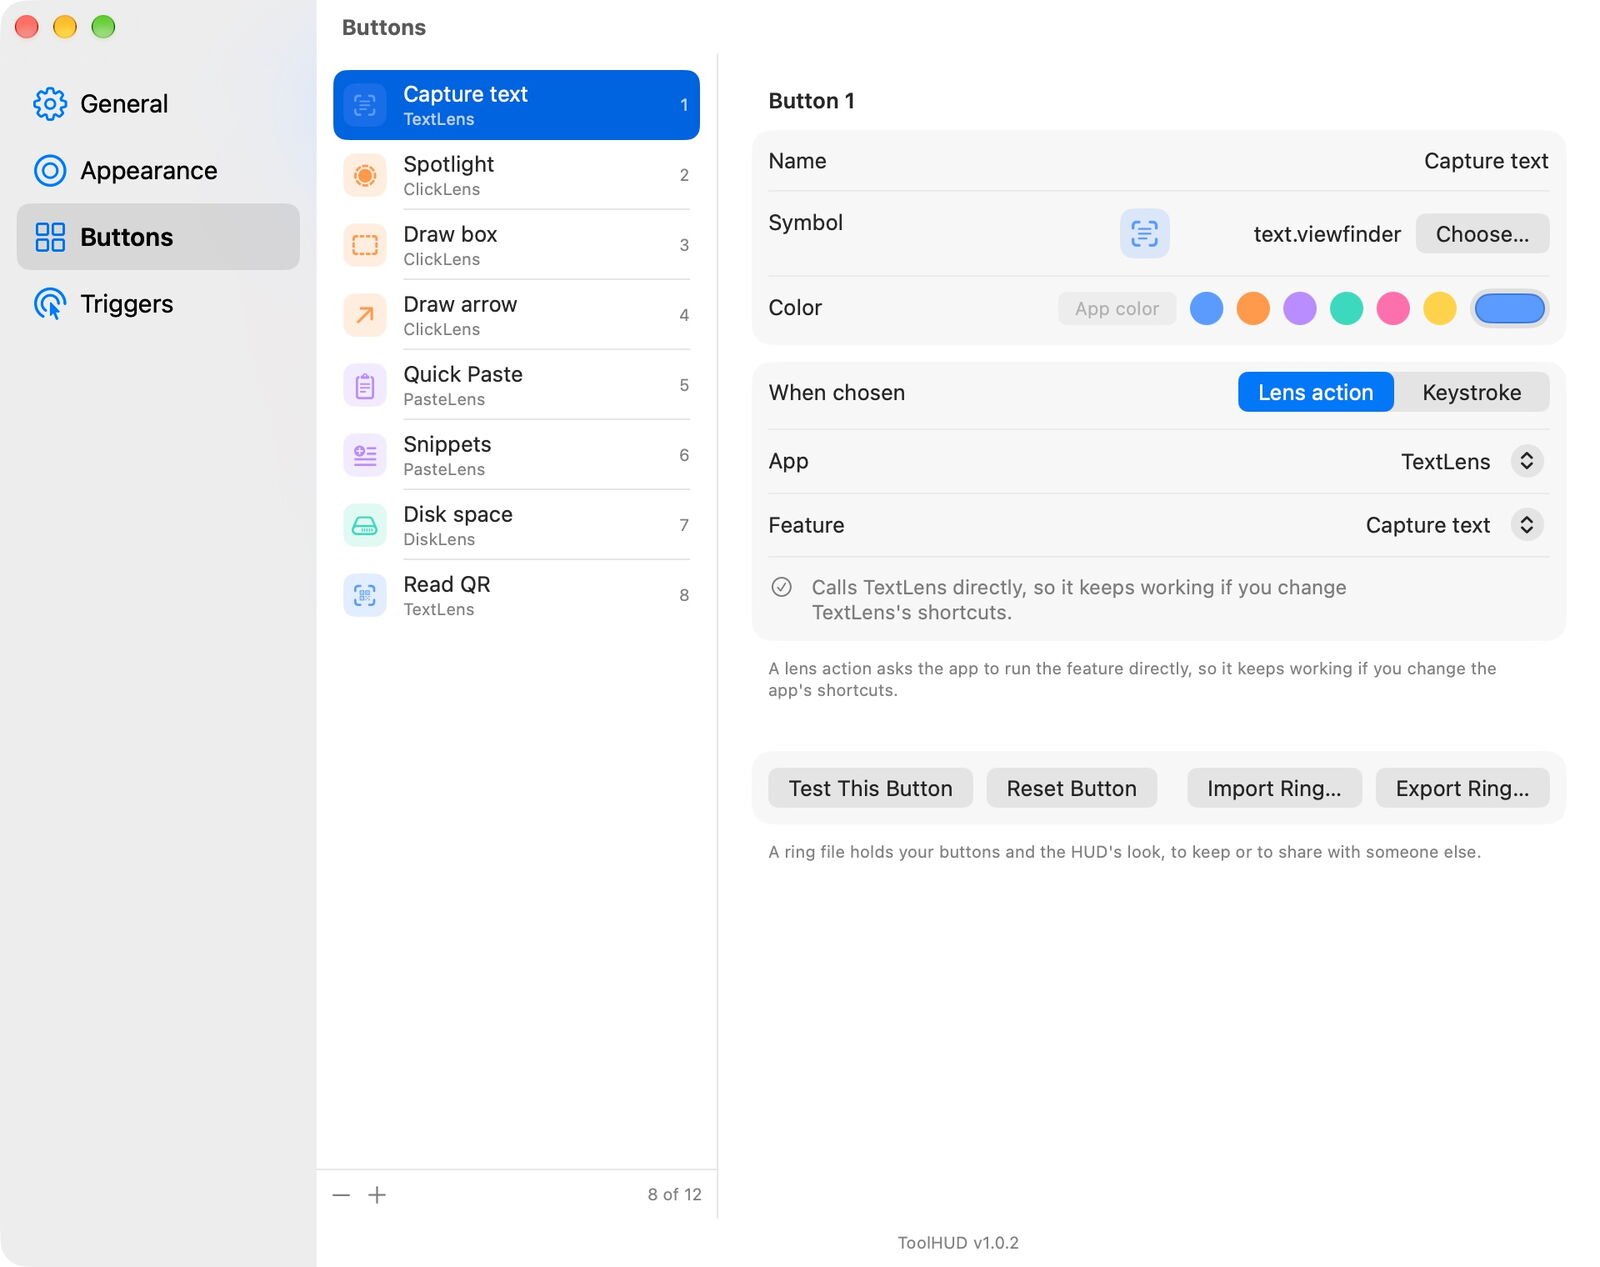
Task: Click Export Ring... button
Action: pos(1462,788)
